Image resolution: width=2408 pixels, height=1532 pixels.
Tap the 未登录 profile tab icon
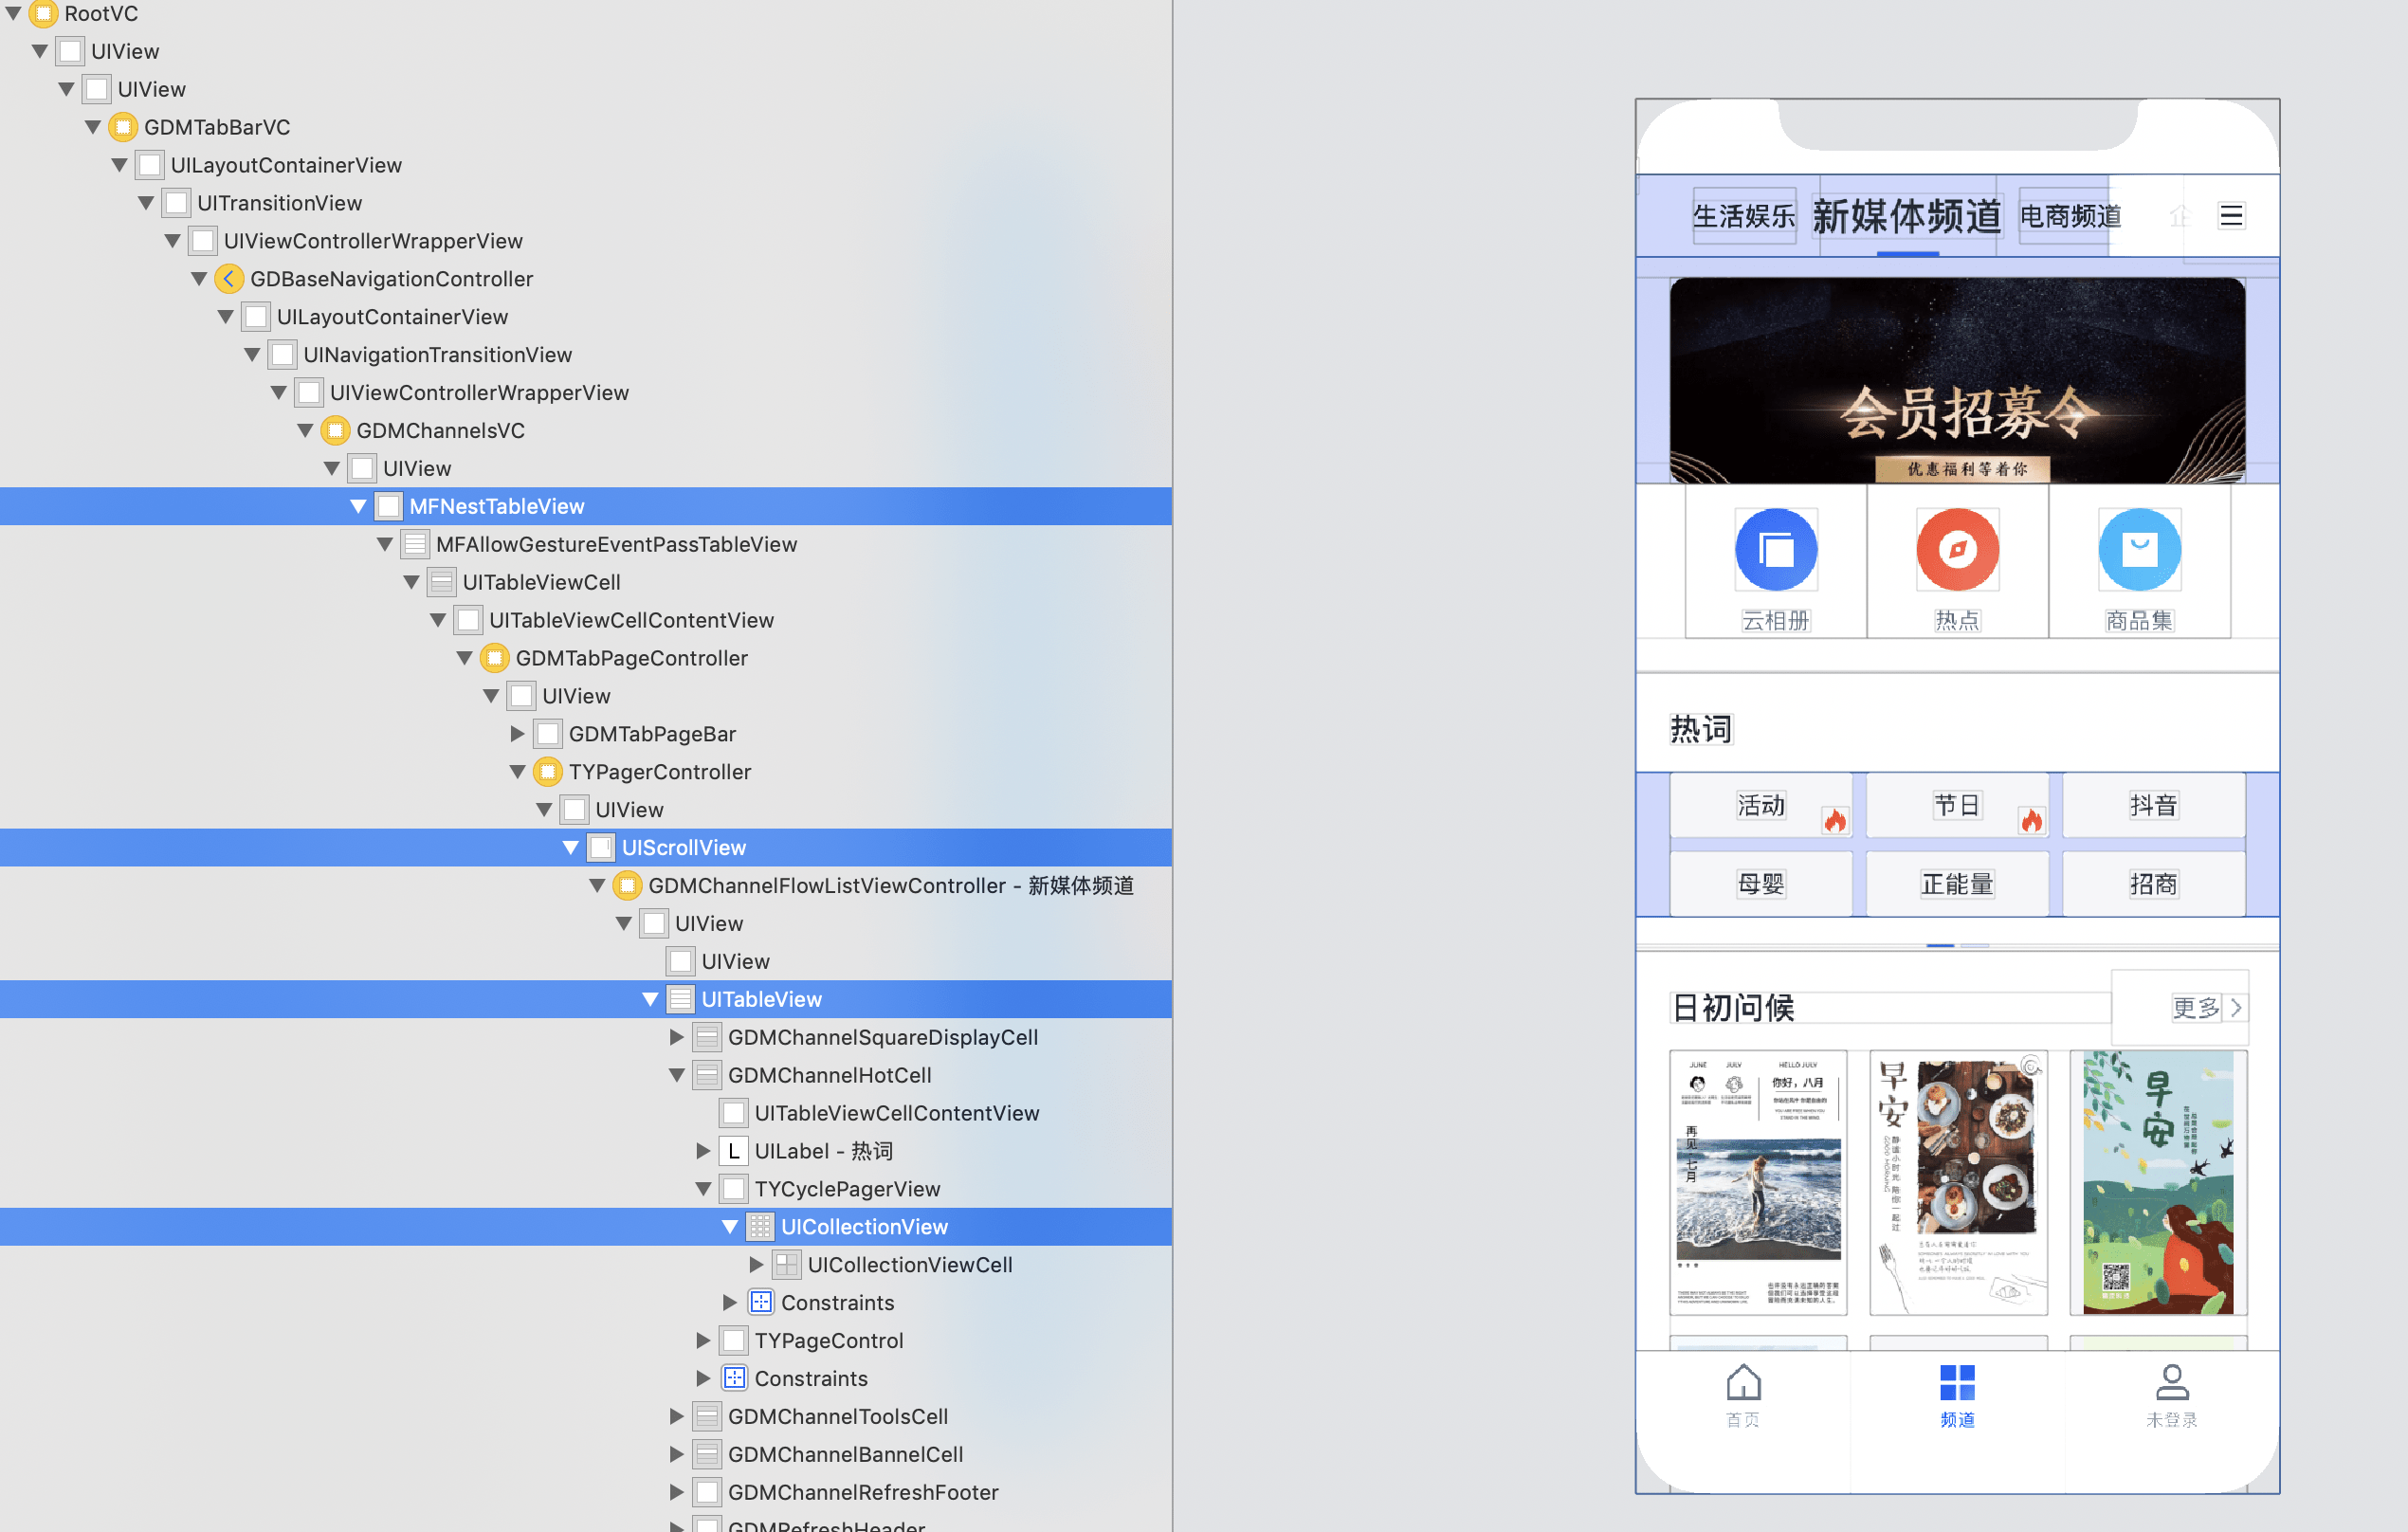tap(2171, 1383)
